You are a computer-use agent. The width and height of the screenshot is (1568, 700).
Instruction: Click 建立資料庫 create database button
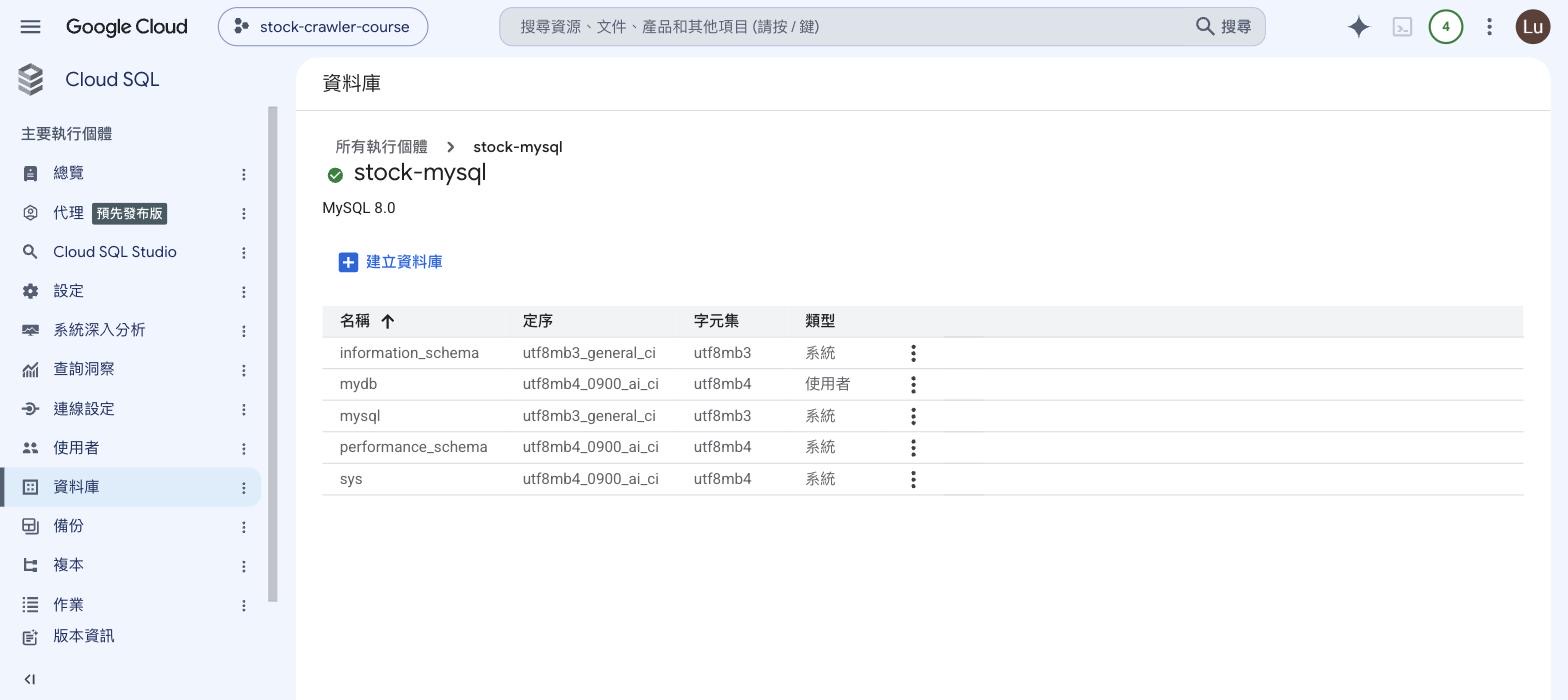(x=390, y=262)
